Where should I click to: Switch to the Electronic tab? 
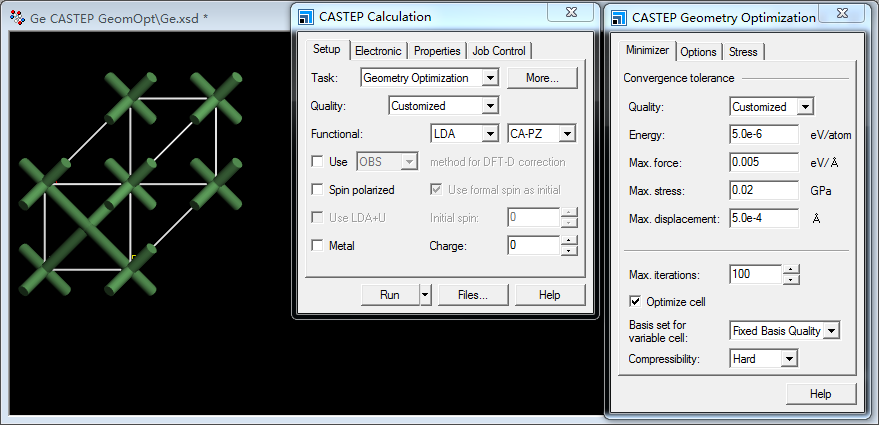coord(378,51)
